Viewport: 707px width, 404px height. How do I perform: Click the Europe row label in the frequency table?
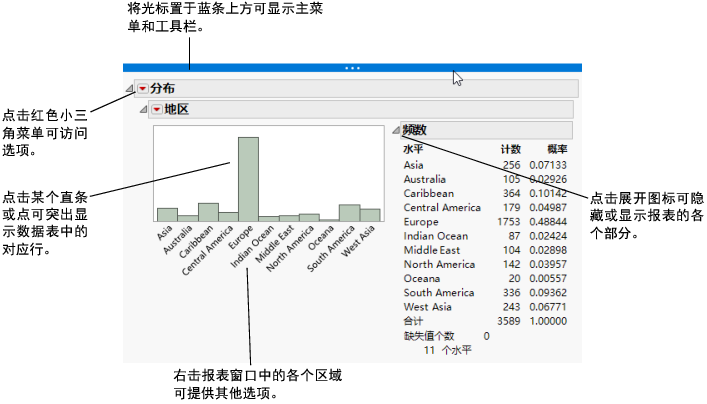click(421, 222)
